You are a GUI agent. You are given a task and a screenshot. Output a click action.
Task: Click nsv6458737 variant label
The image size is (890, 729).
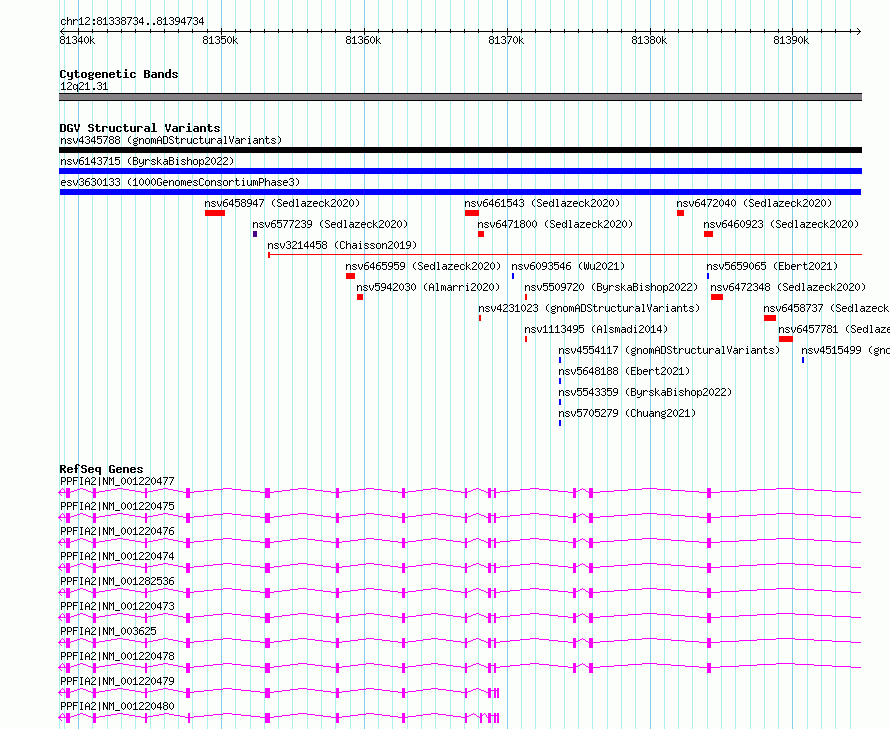[x=826, y=308]
